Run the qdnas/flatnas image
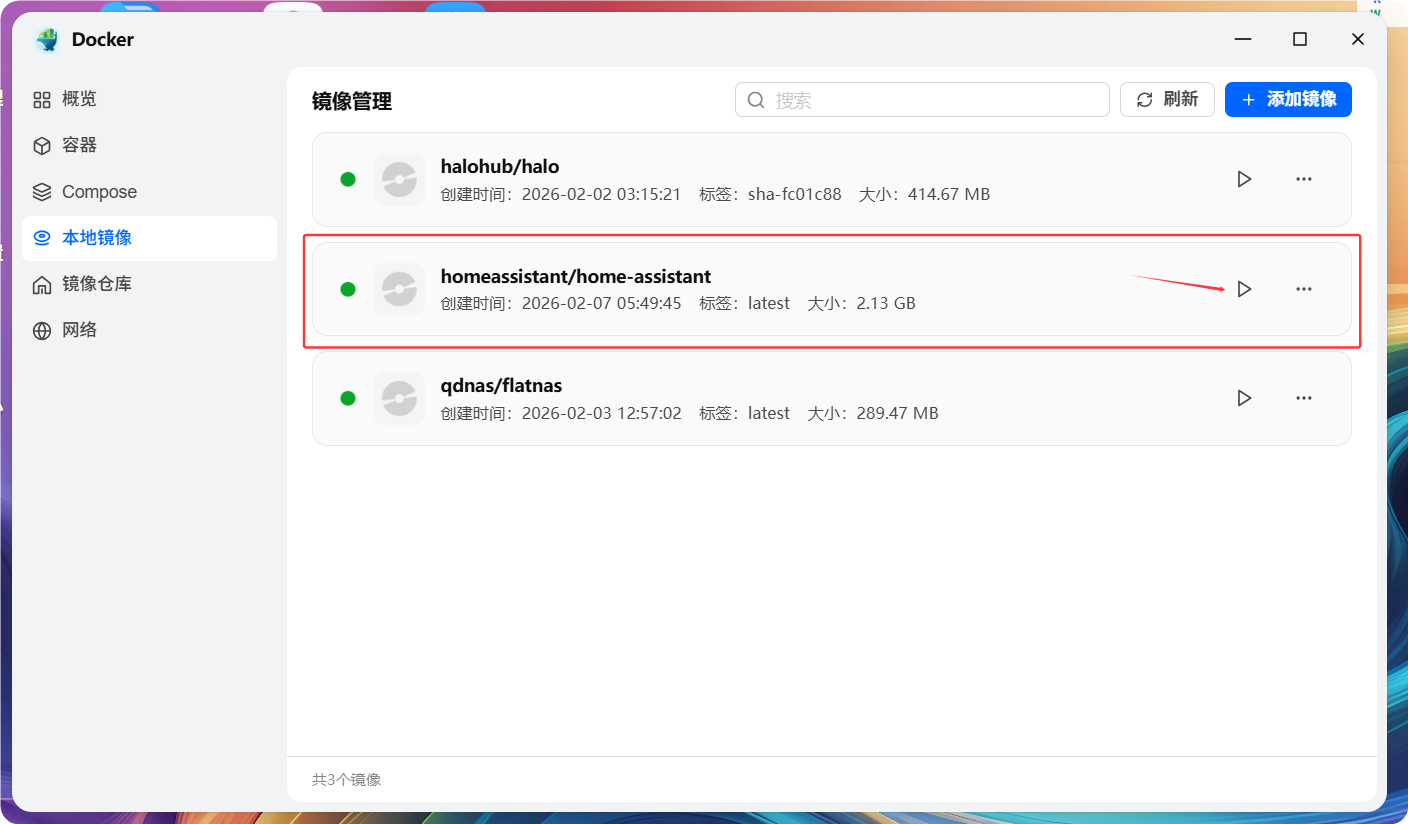 [1243, 398]
